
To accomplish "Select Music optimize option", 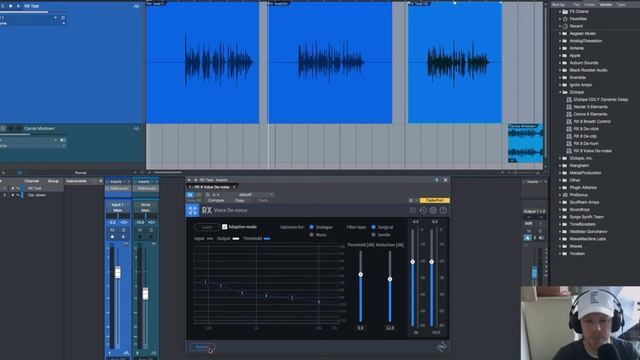I will (311, 235).
